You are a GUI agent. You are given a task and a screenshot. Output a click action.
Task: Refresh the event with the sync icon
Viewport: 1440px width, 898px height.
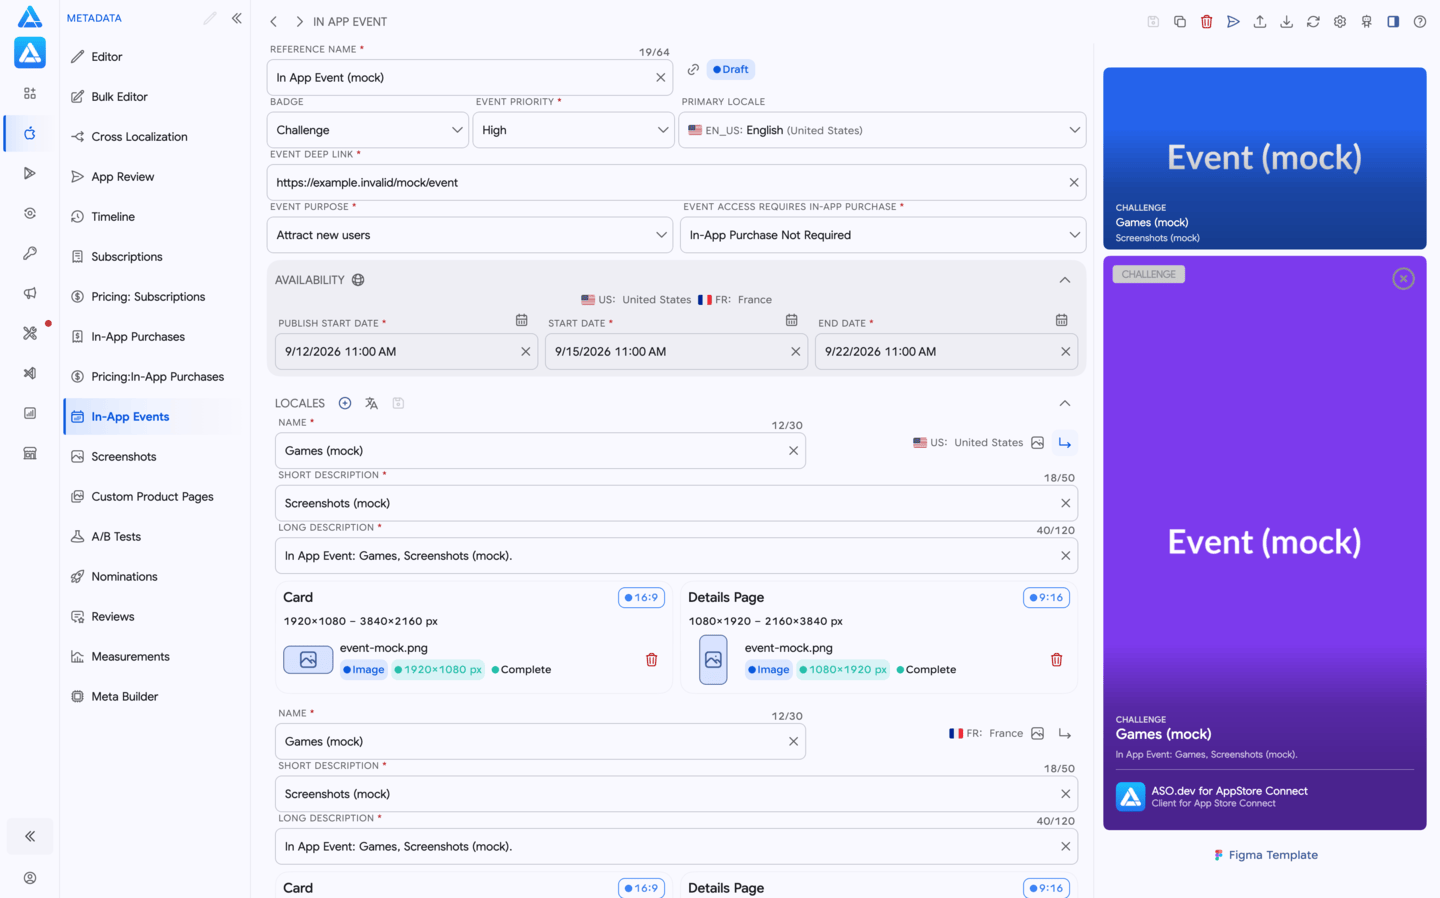click(x=1313, y=21)
